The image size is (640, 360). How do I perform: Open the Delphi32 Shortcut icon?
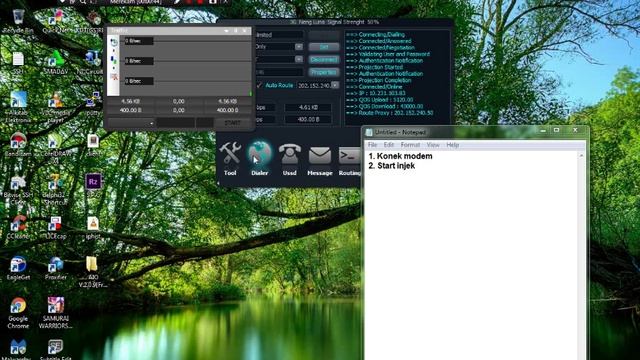pyautogui.click(x=56, y=190)
